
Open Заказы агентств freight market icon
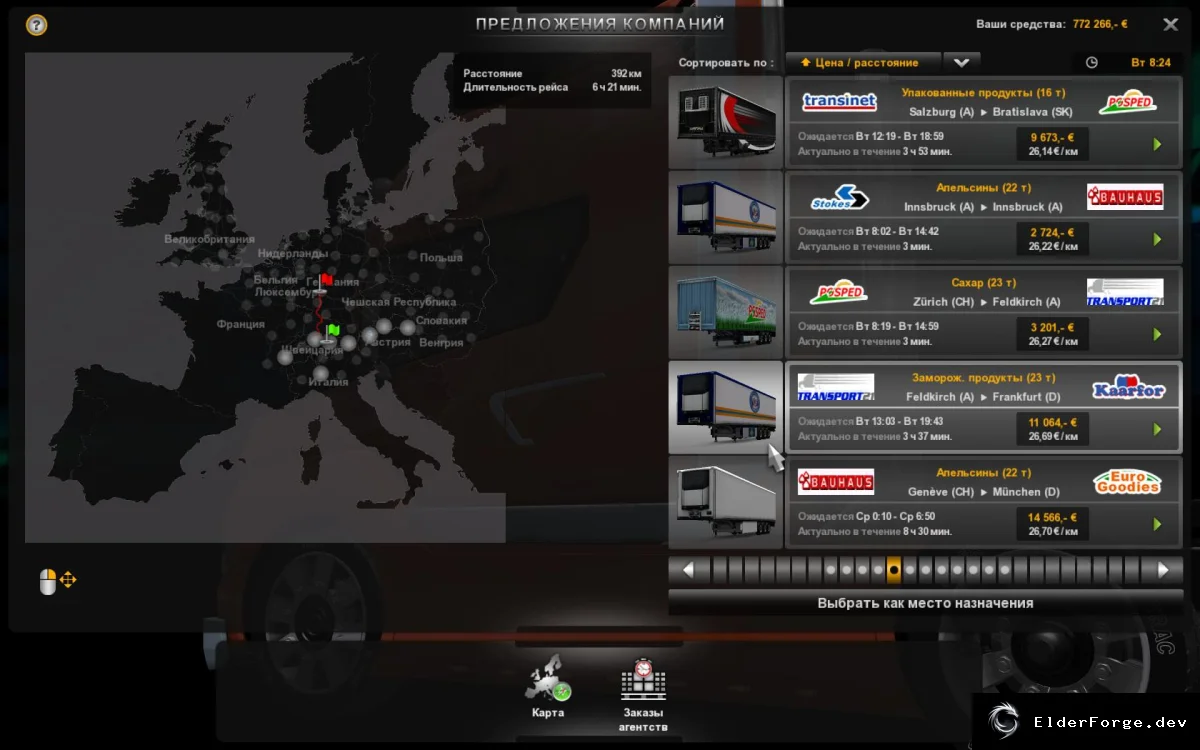pyautogui.click(x=643, y=694)
